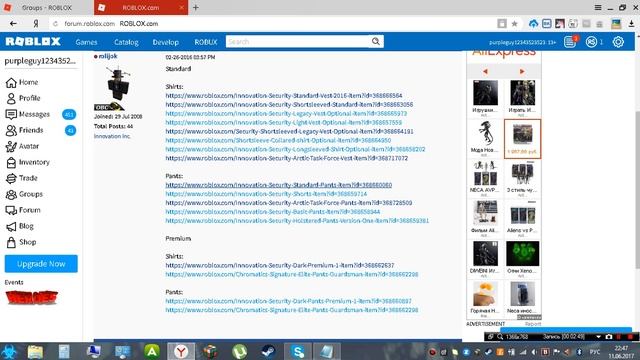Open Inventory in the sidebar

27,162
